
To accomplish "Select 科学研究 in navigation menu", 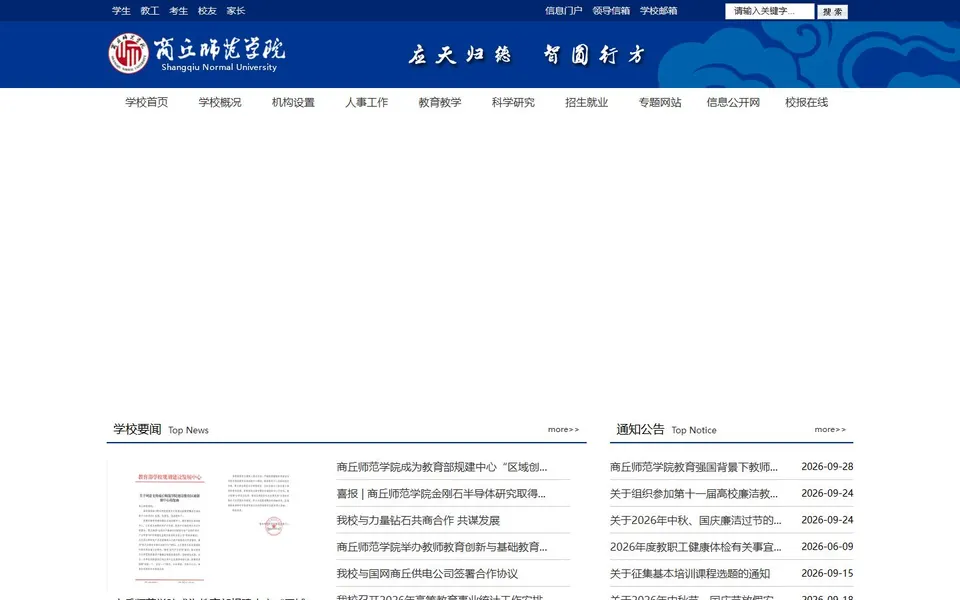I will (x=513, y=102).
